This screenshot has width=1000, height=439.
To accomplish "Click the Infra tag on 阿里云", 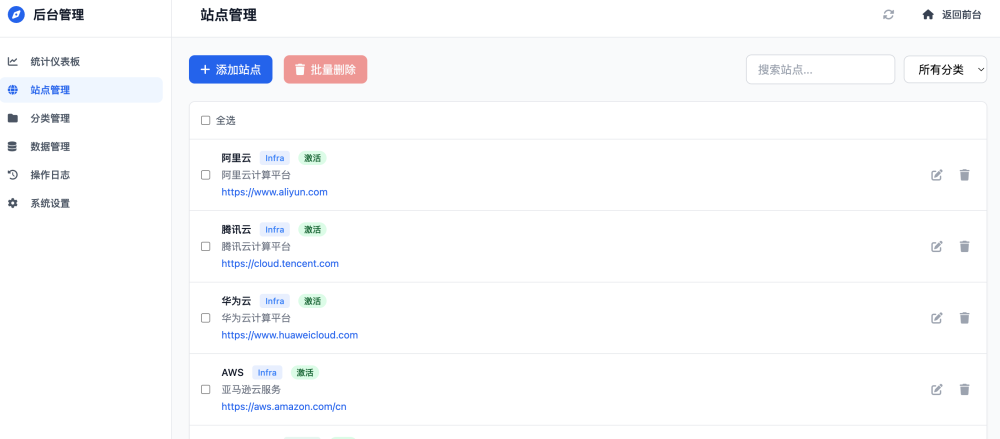I will pyautogui.click(x=275, y=158).
